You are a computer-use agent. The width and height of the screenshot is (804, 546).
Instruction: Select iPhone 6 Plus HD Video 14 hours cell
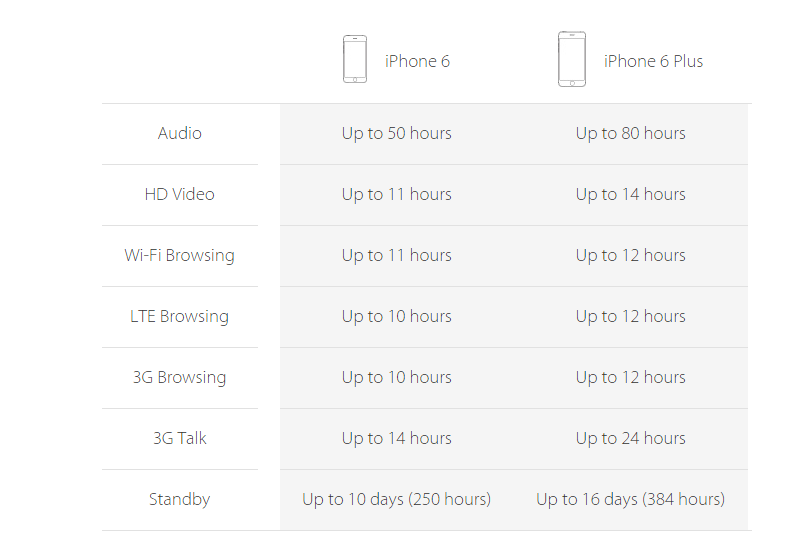[631, 194]
